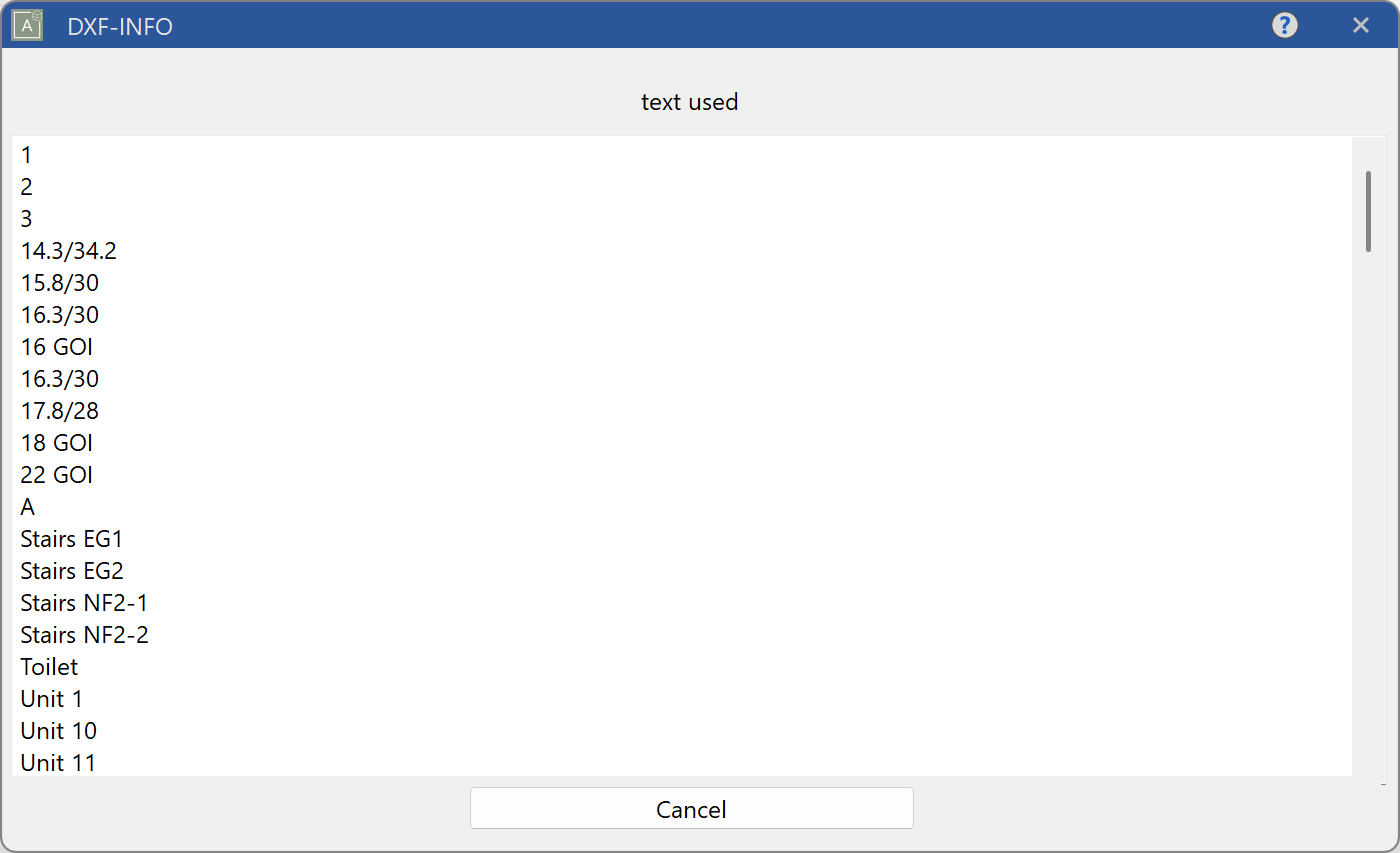The image size is (1400, 853).
Task: Select the "15.8/30" text entry
Action: [x=60, y=283]
